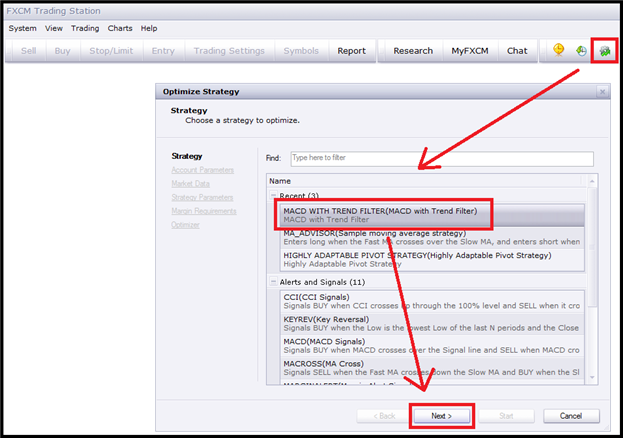Open the Account Parameters step link
Viewport: 623px width, 438px height.
[203, 170]
